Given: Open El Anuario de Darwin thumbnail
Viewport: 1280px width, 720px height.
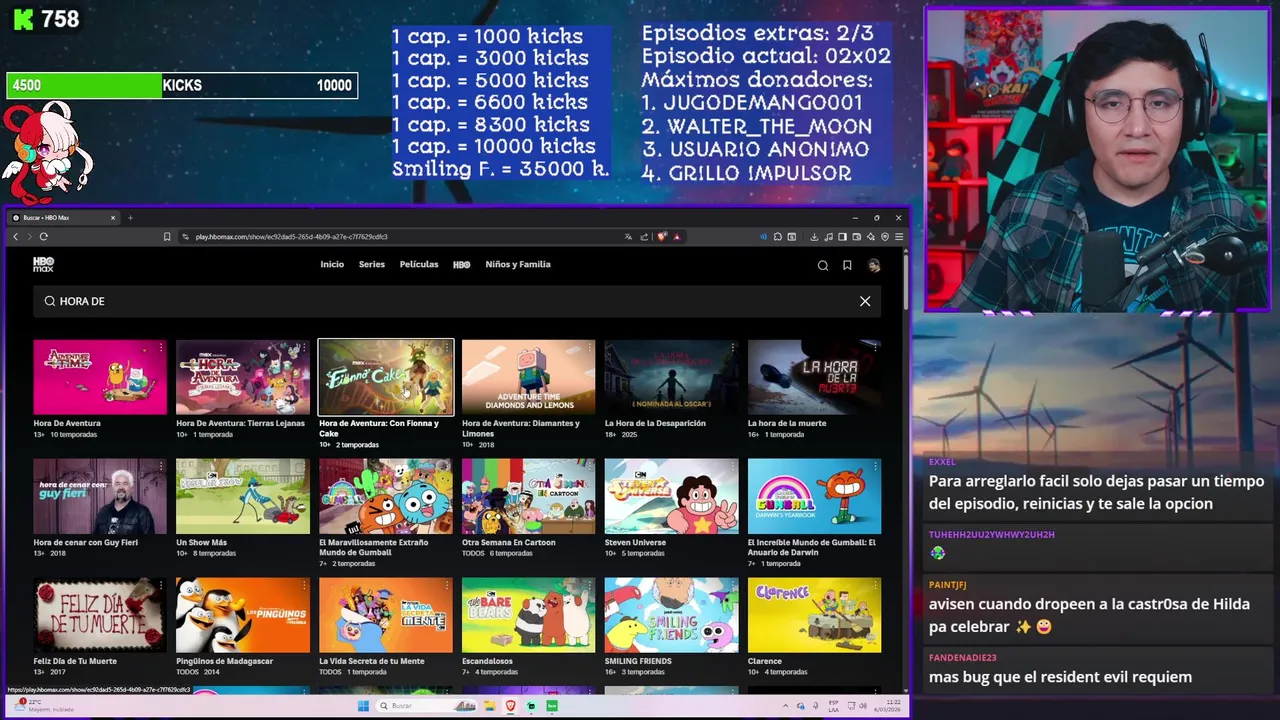Looking at the screenshot, I should pyautogui.click(x=815, y=496).
